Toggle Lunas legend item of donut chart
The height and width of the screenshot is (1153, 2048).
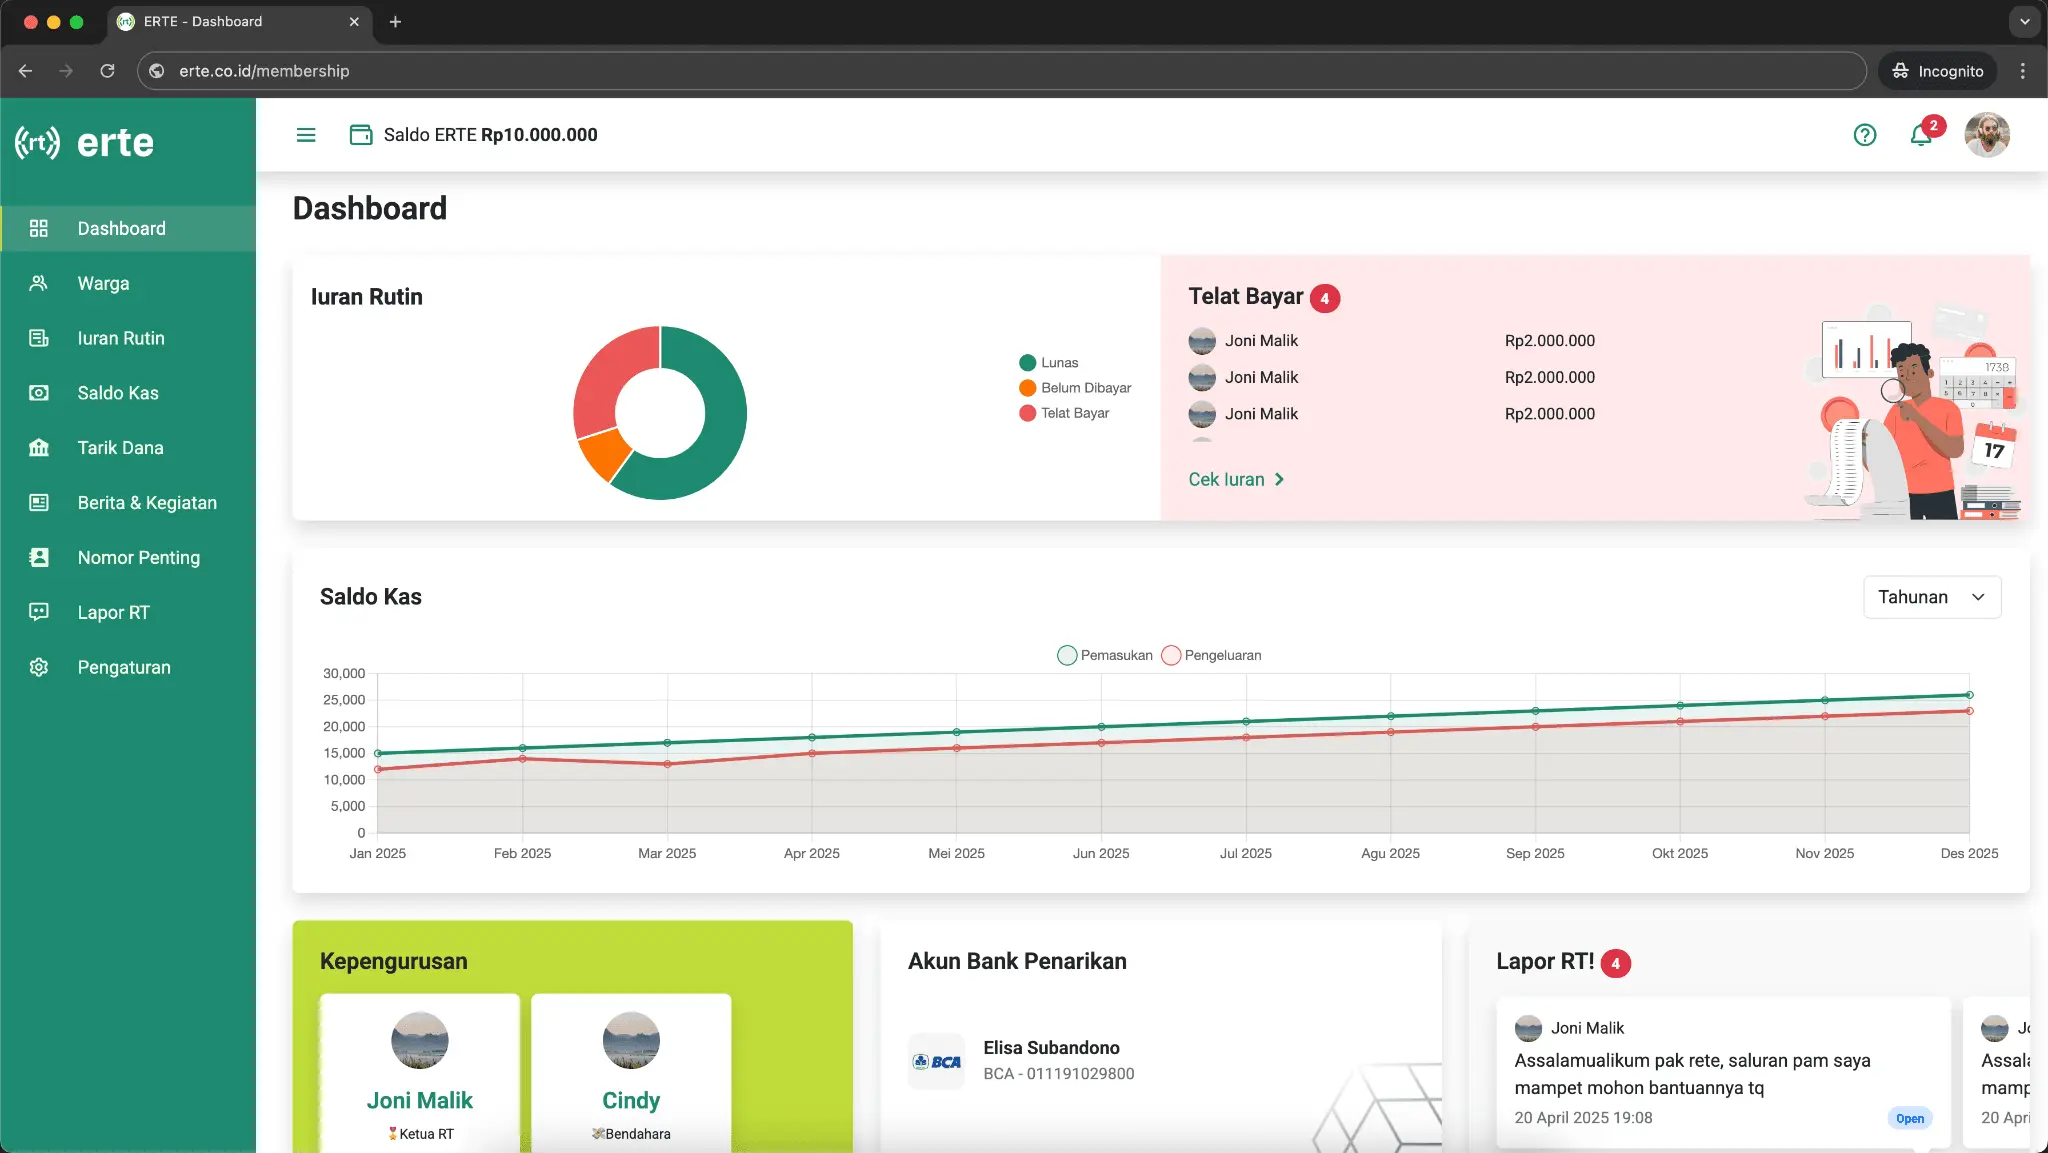pyautogui.click(x=1049, y=363)
